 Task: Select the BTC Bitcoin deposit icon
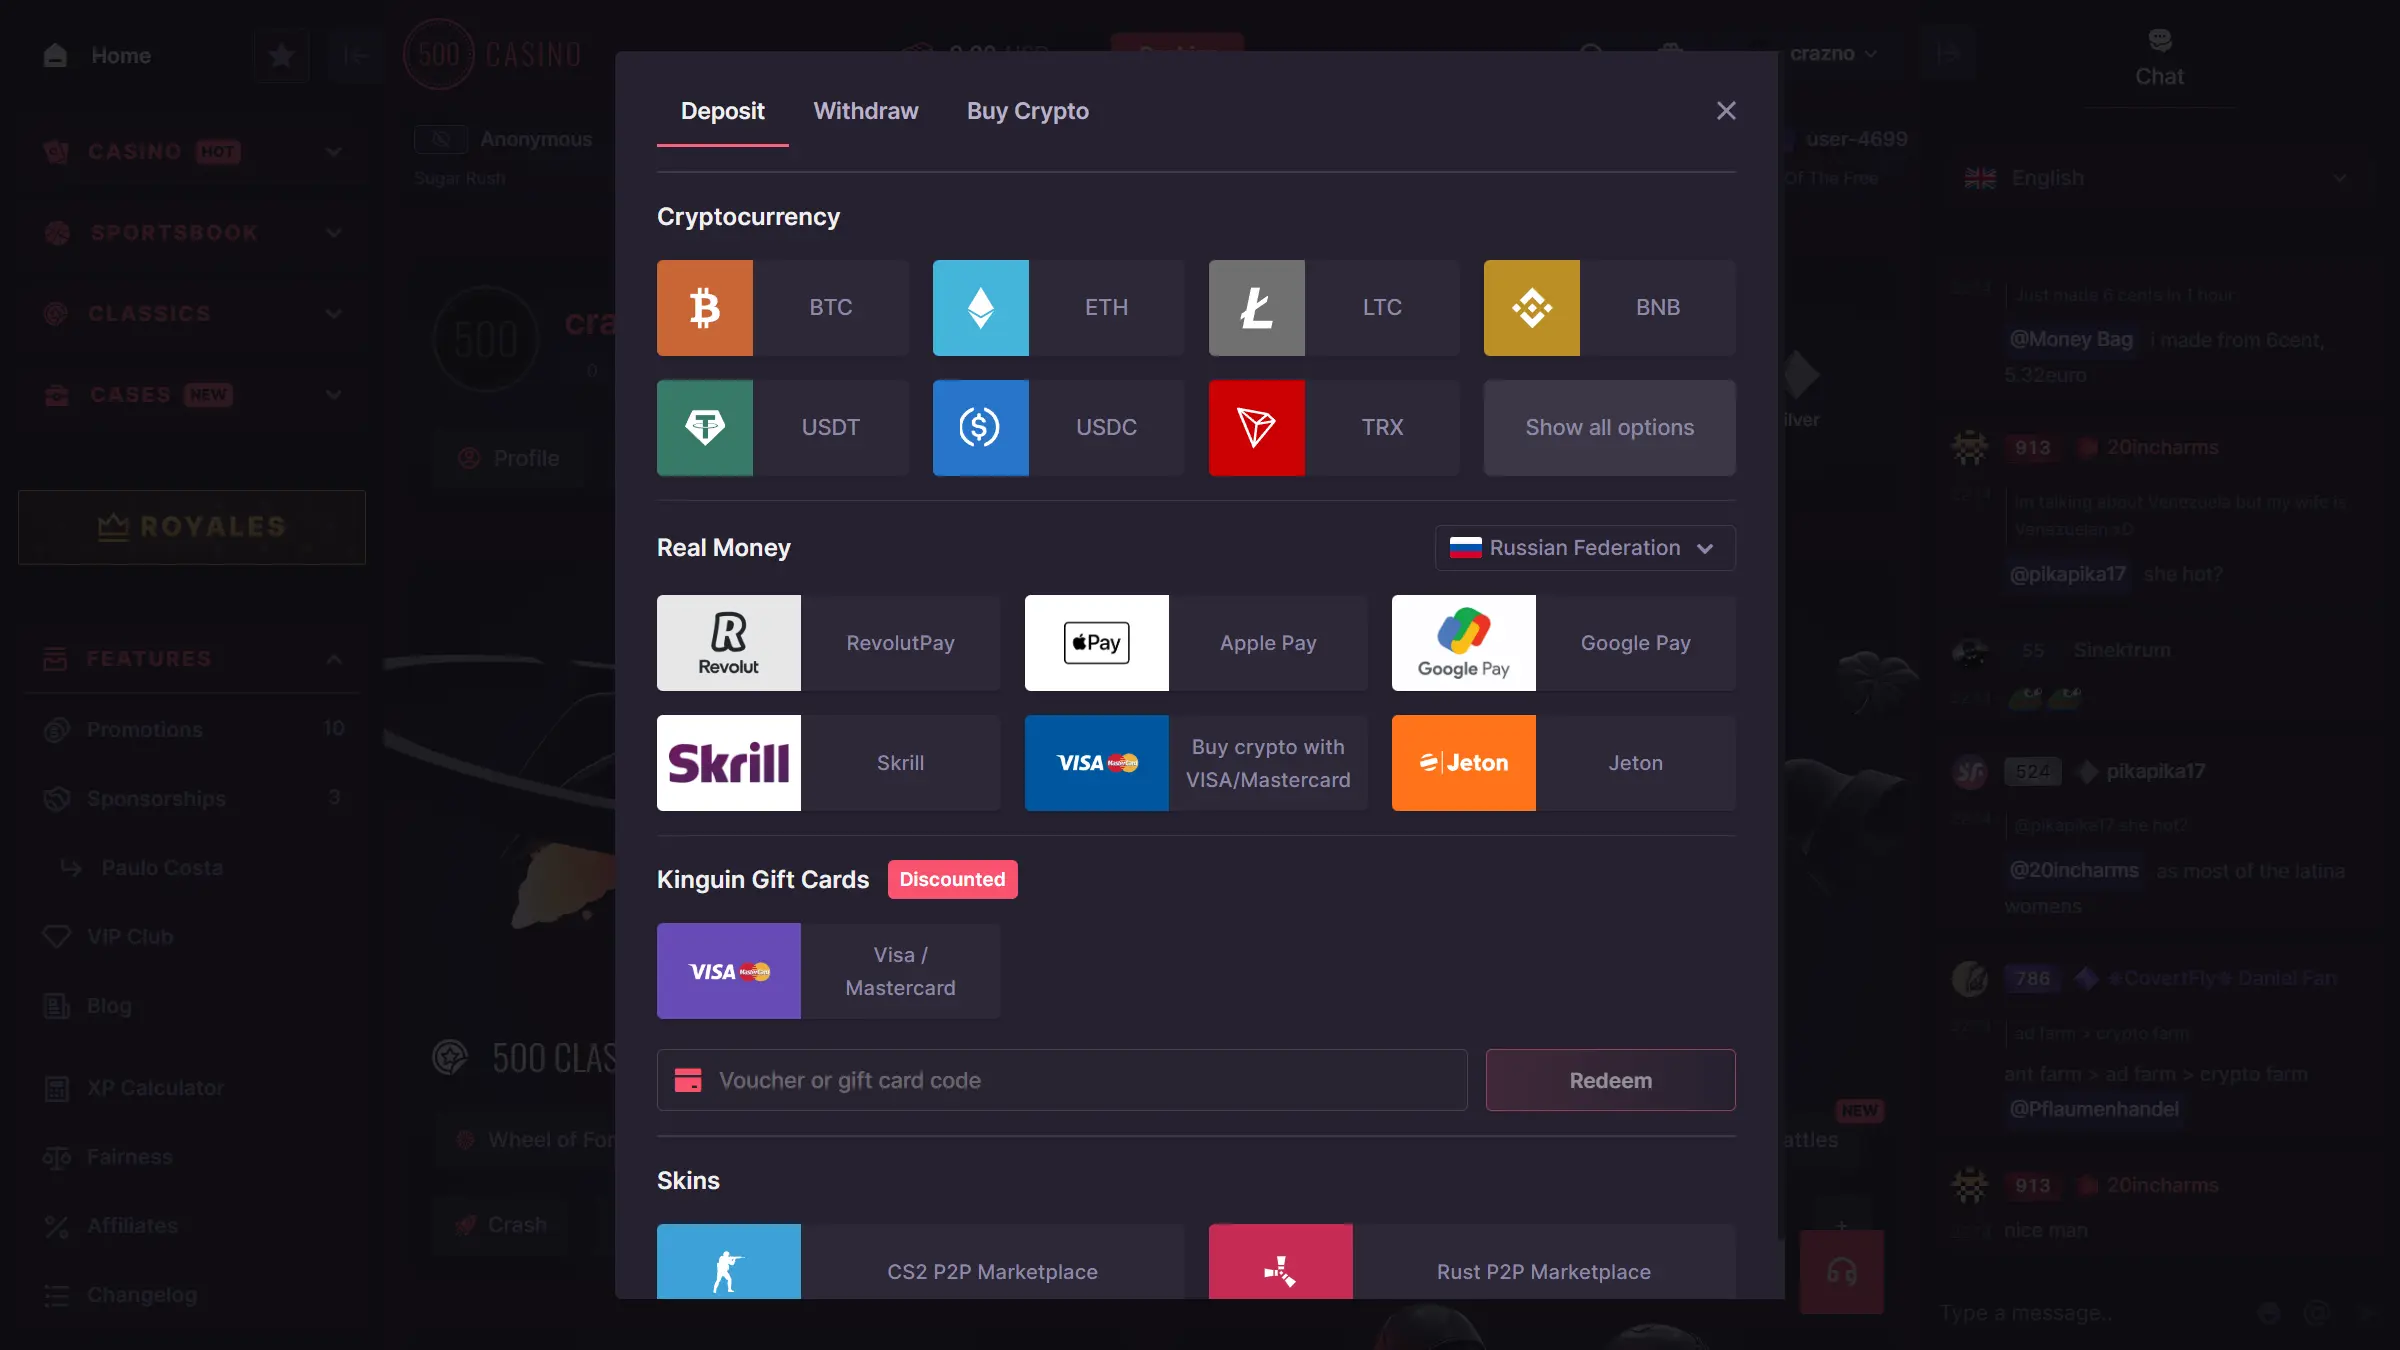tap(705, 308)
